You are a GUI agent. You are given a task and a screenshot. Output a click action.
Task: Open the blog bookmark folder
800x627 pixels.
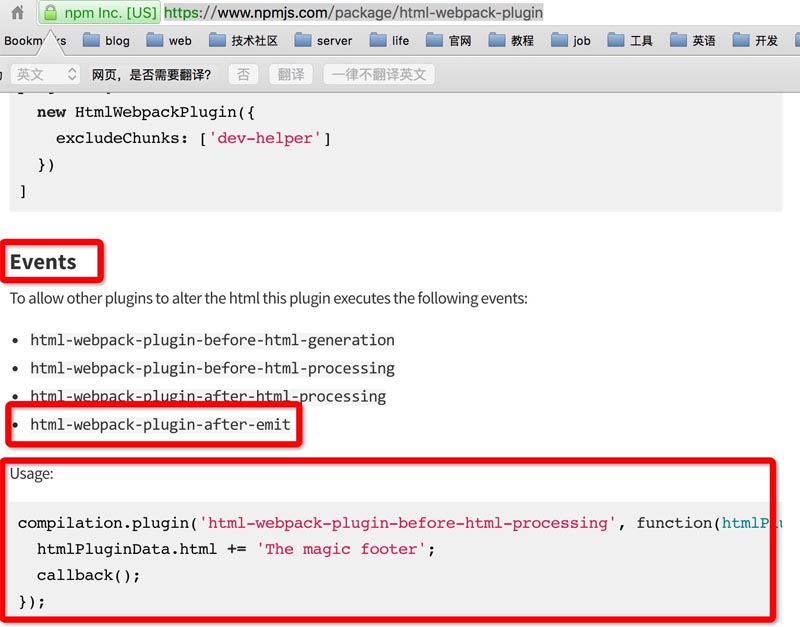tap(106, 41)
